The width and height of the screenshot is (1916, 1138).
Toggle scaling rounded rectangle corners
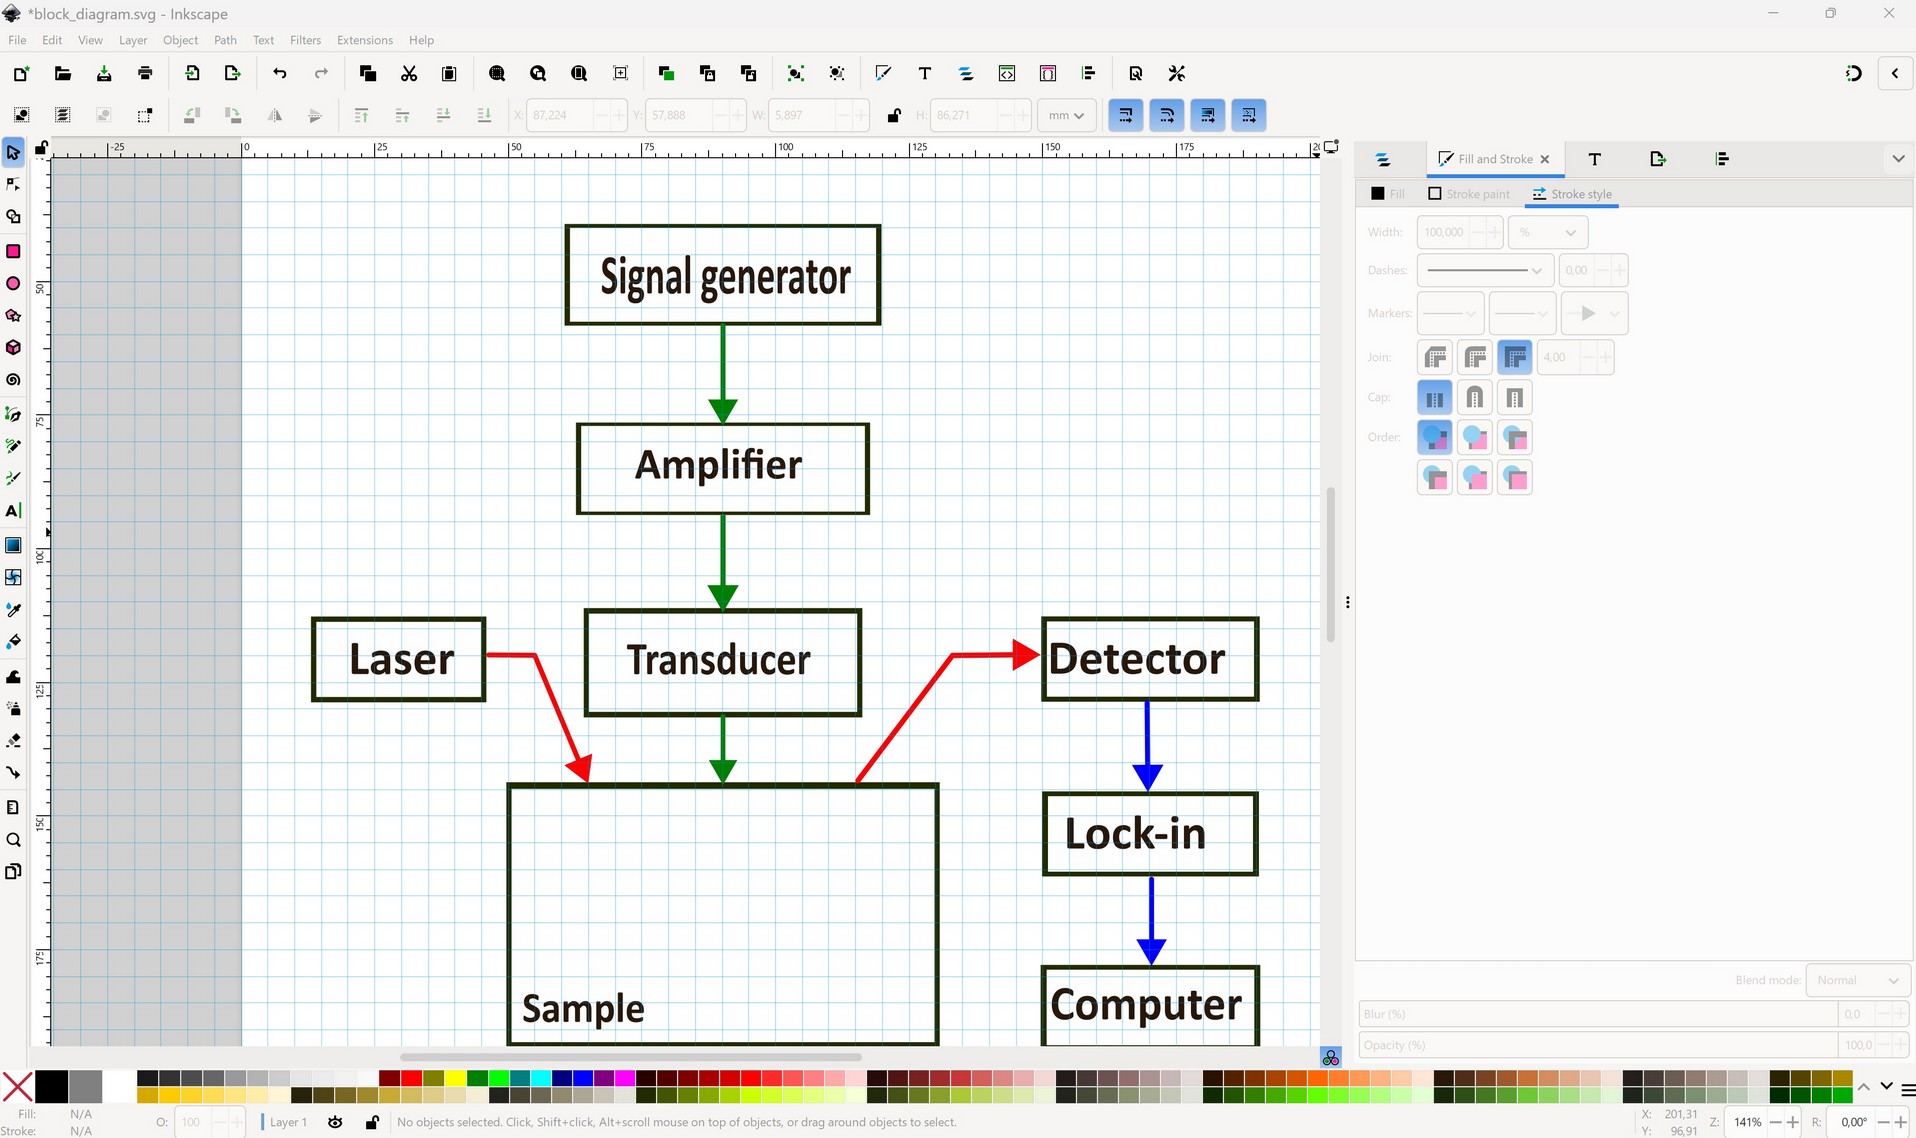click(1167, 115)
